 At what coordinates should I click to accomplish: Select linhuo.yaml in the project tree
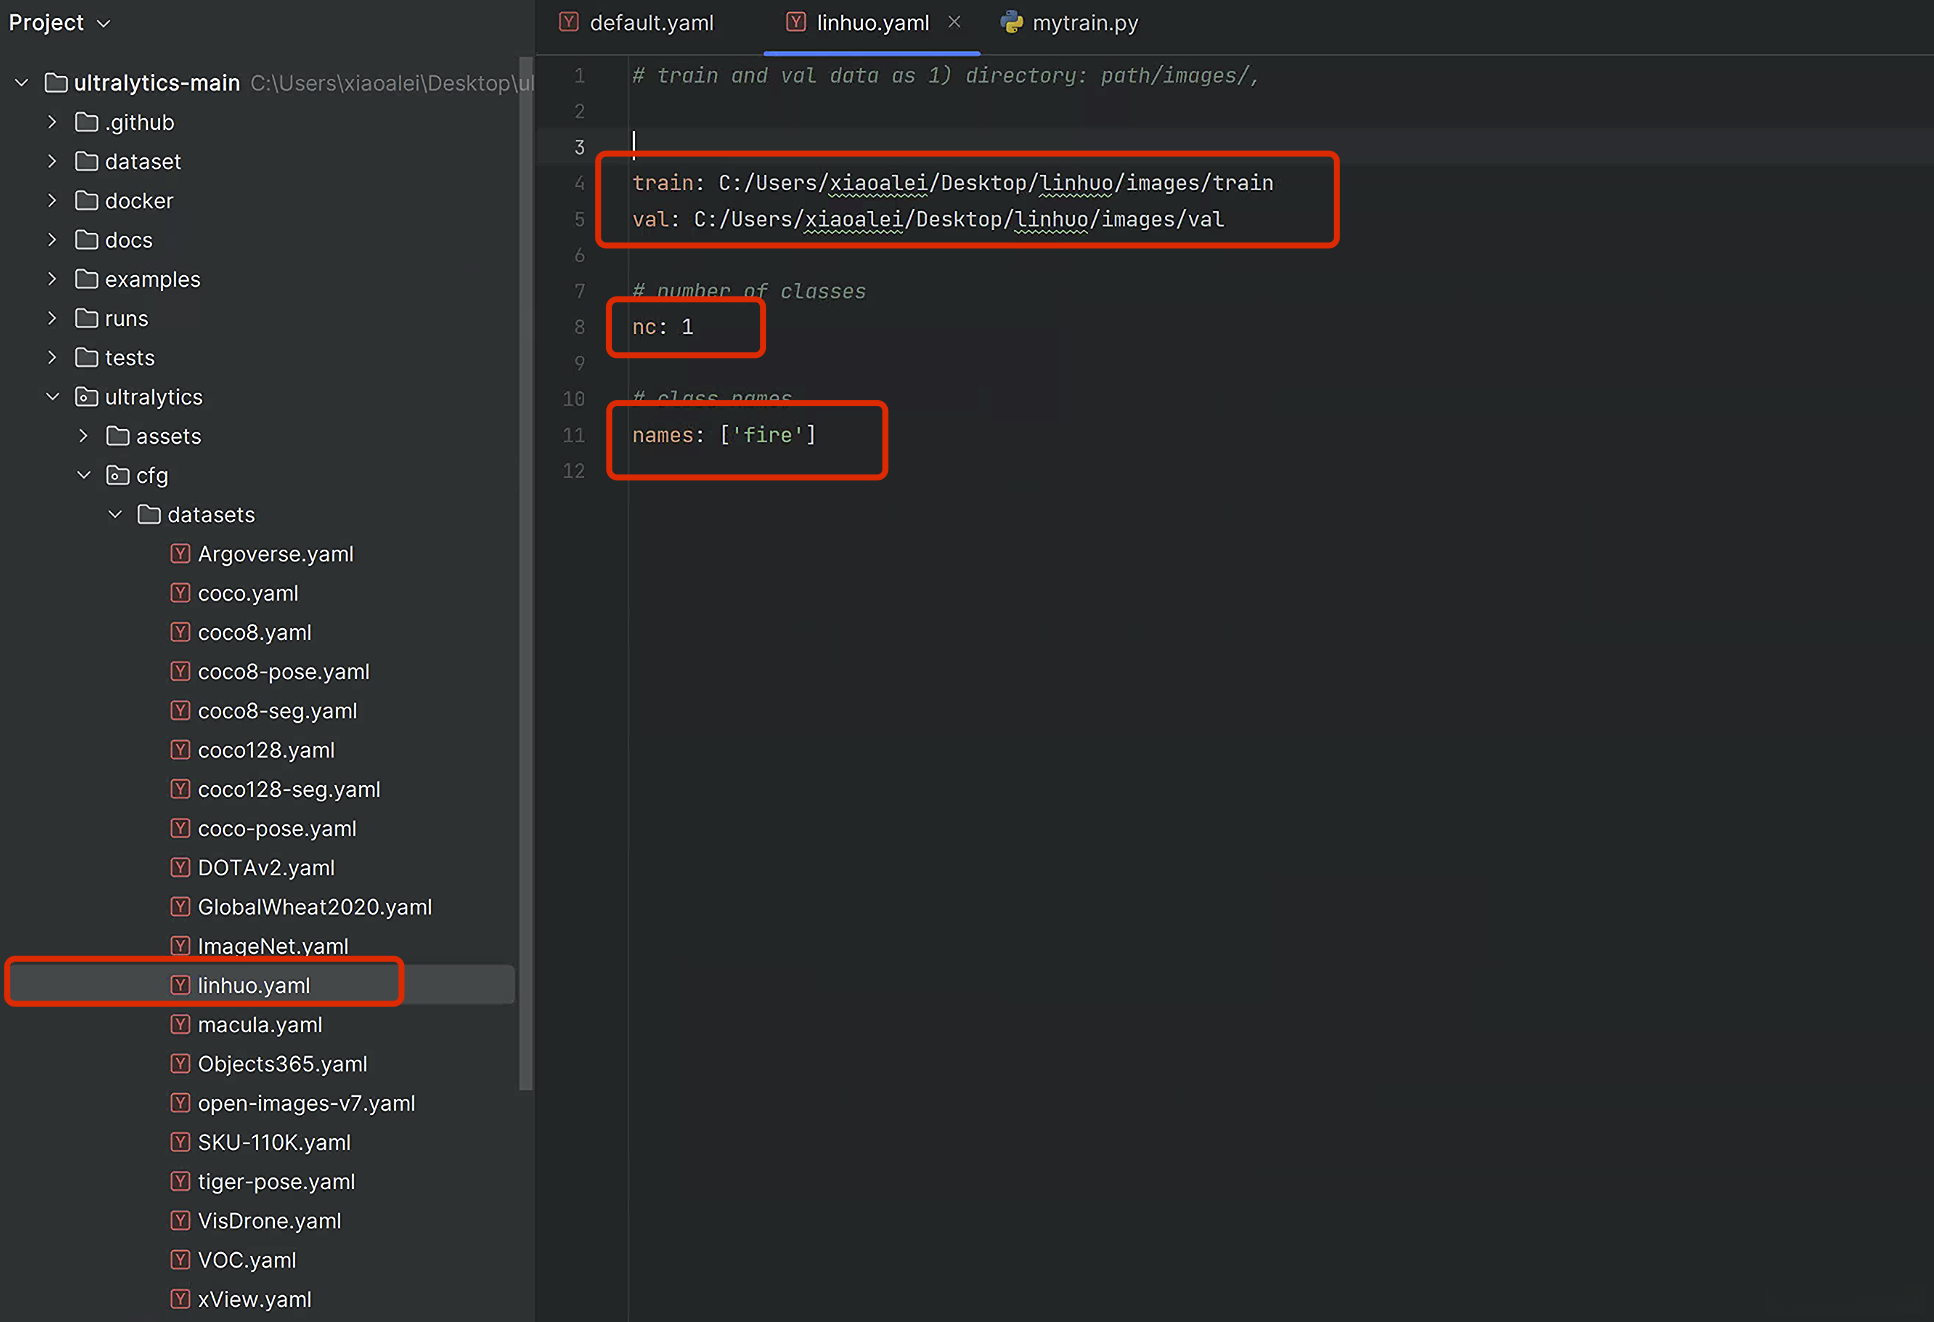click(254, 985)
